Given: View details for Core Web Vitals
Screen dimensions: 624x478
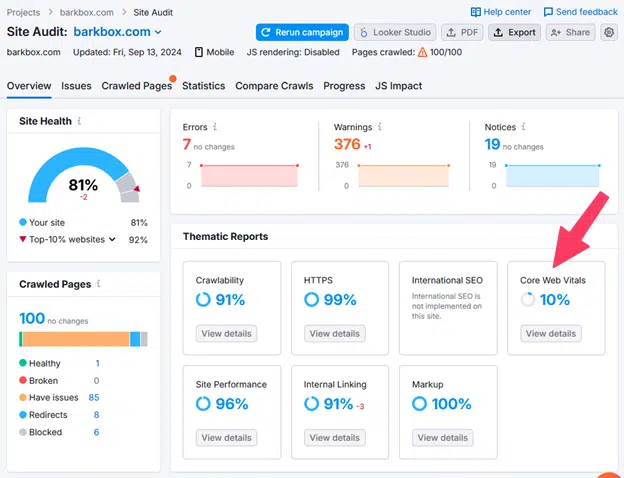Looking at the screenshot, I should point(551,334).
